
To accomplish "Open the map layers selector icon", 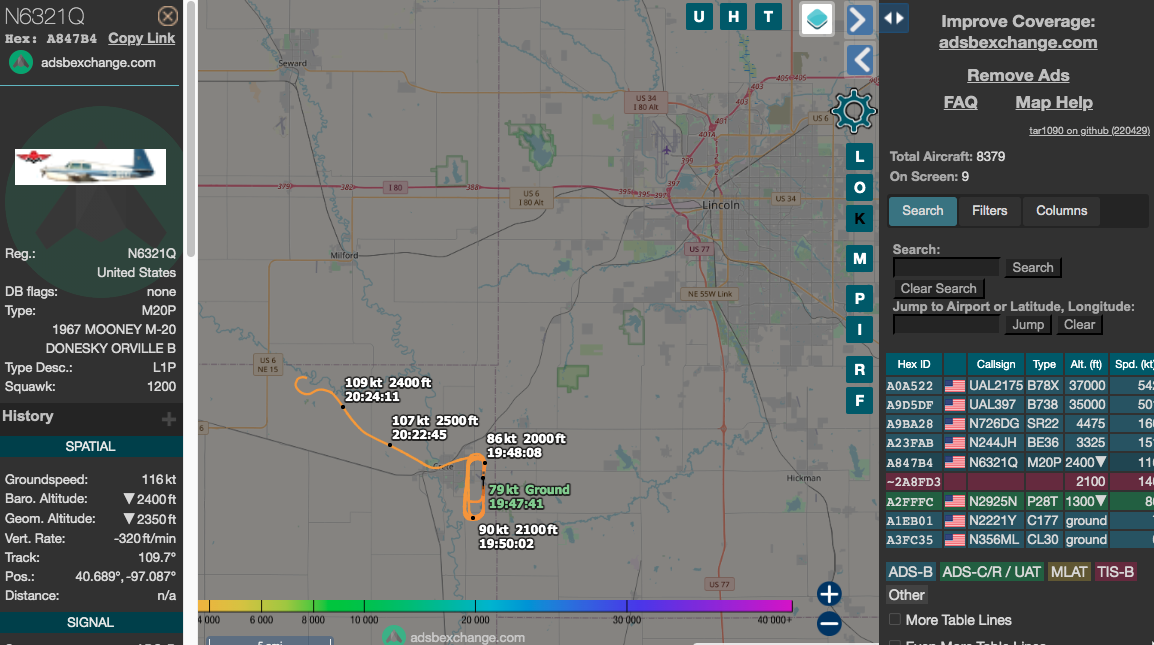I will [817, 19].
